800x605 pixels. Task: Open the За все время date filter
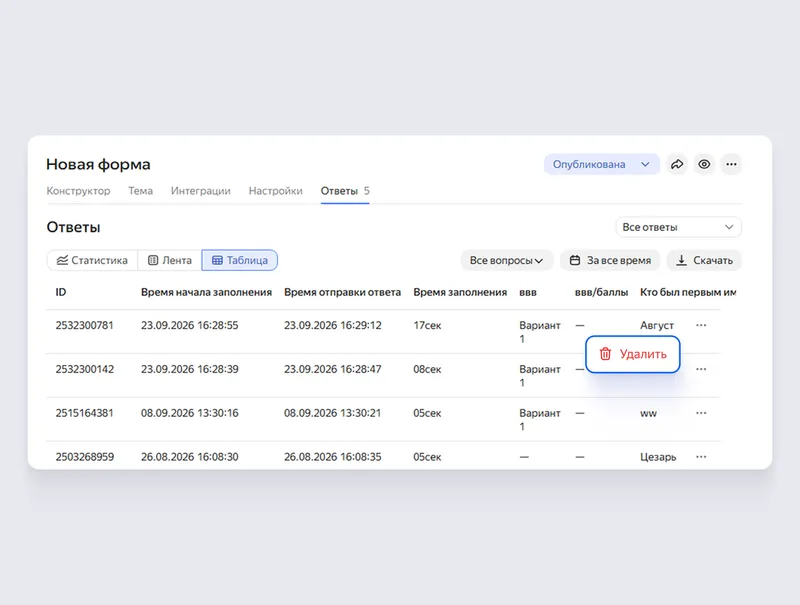tap(610, 260)
